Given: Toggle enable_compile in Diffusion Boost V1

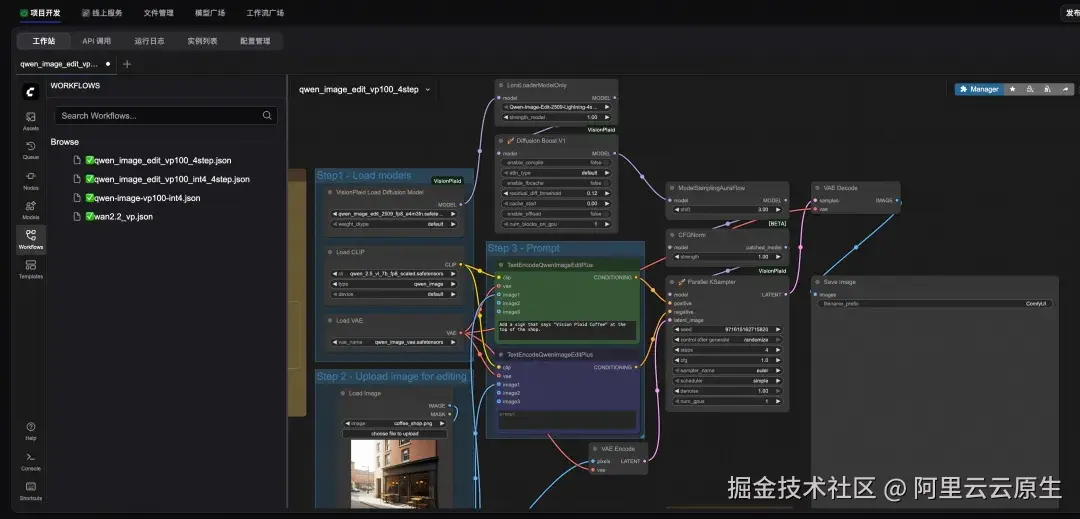Looking at the screenshot, I should pyautogui.click(x=557, y=162).
